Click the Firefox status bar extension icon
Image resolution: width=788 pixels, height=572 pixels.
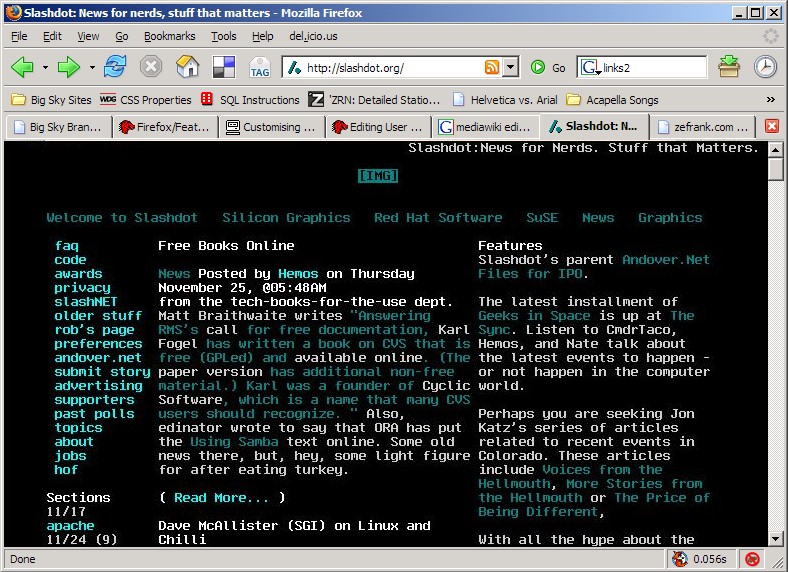[679, 559]
